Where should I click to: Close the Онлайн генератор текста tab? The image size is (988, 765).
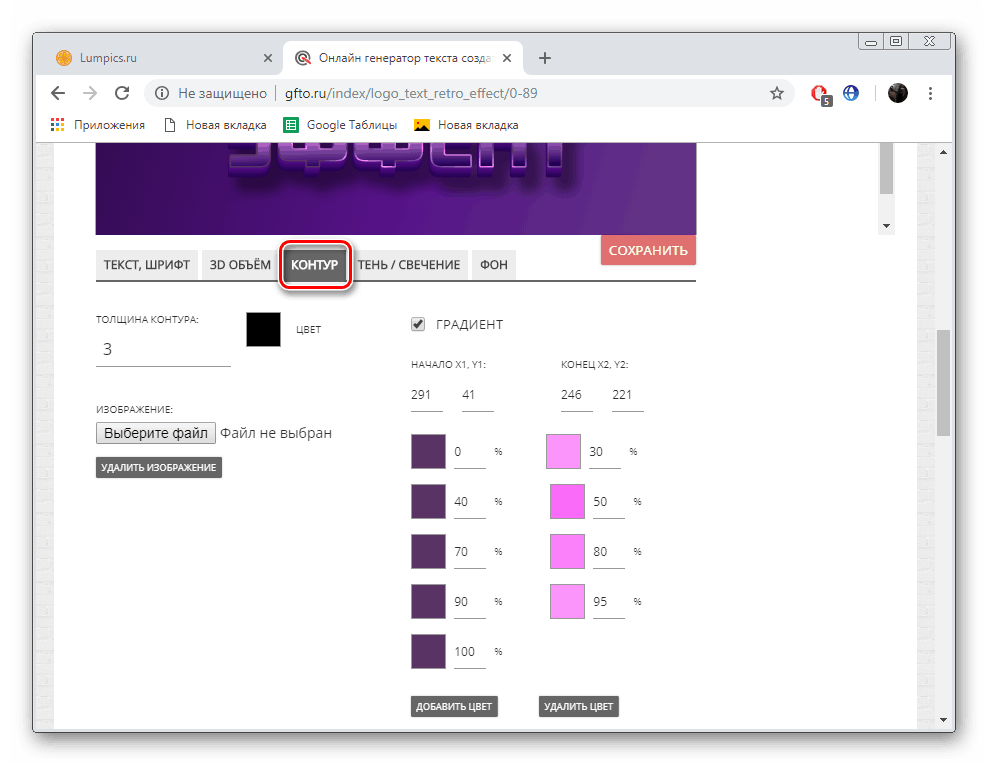click(x=507, y=58)
